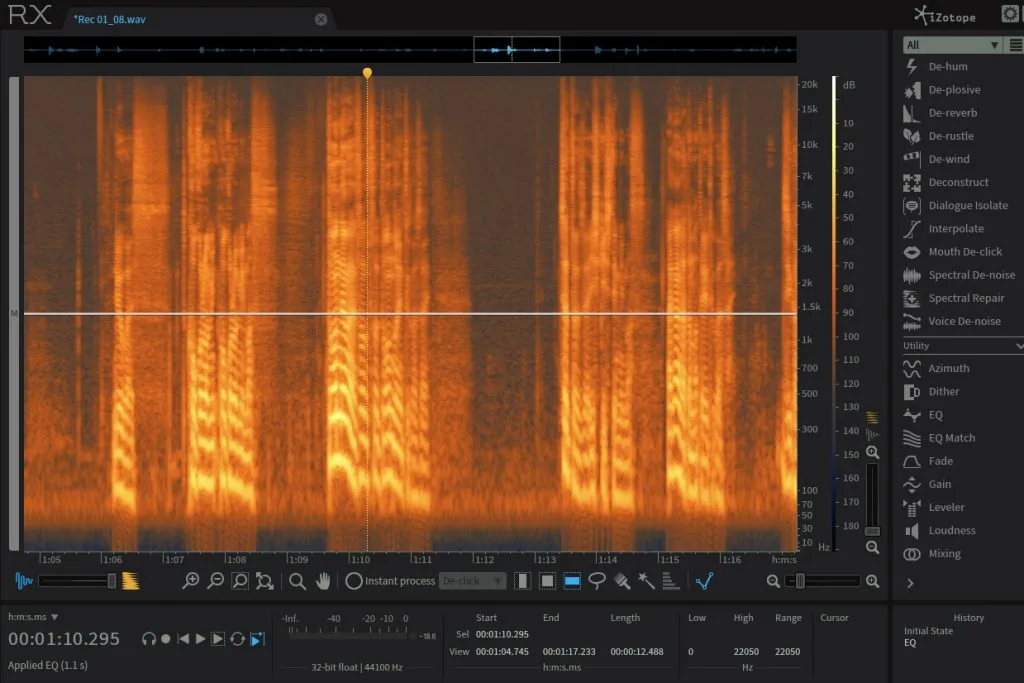Start playback with the play button

click(200, 639)
